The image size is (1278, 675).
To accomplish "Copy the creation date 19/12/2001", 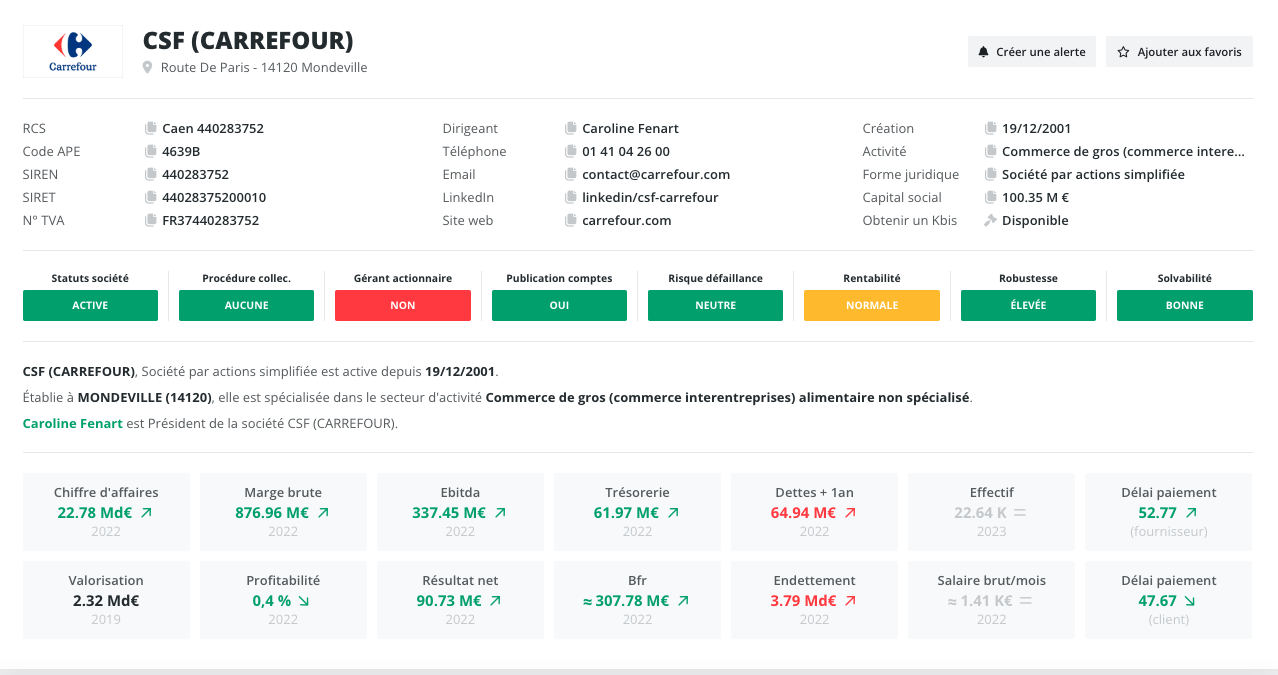I will 991,128.
